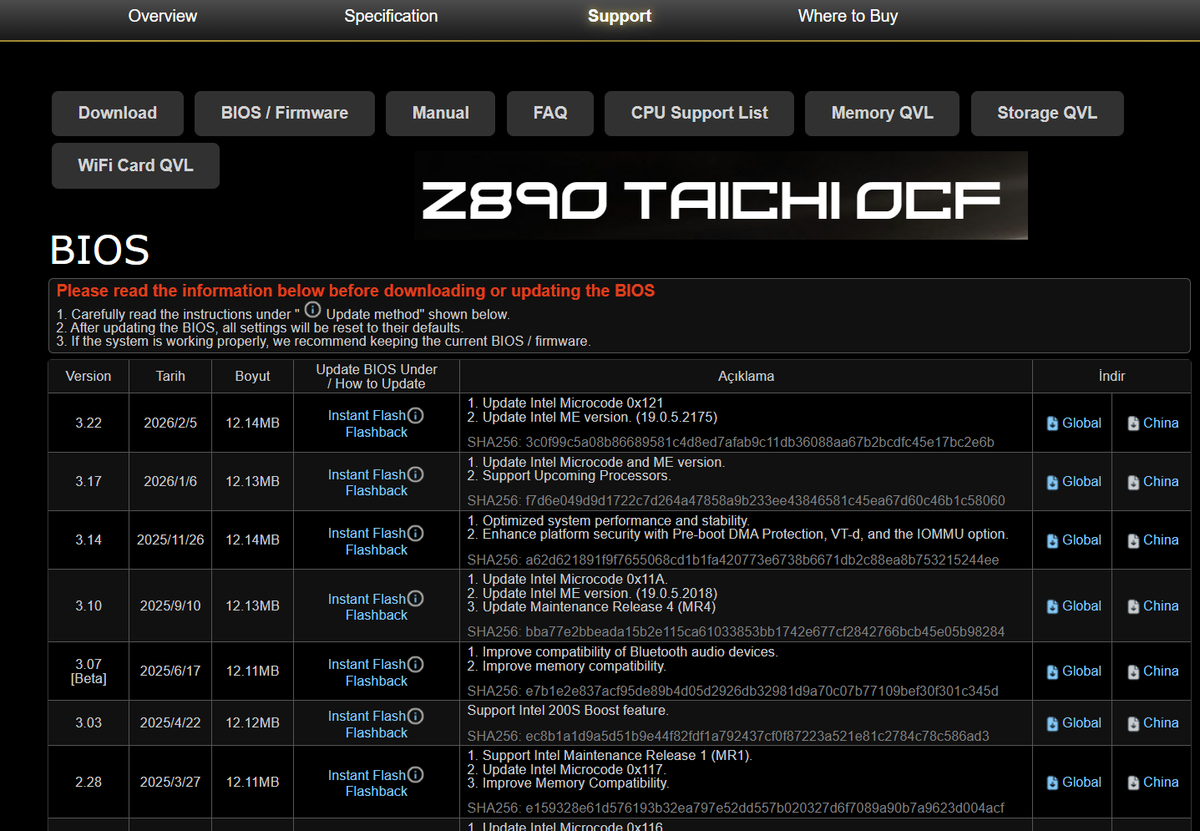Click the Z890 Taichi OCF banner image
Viewport: 1200px width, 831px height.
(721, 195)
